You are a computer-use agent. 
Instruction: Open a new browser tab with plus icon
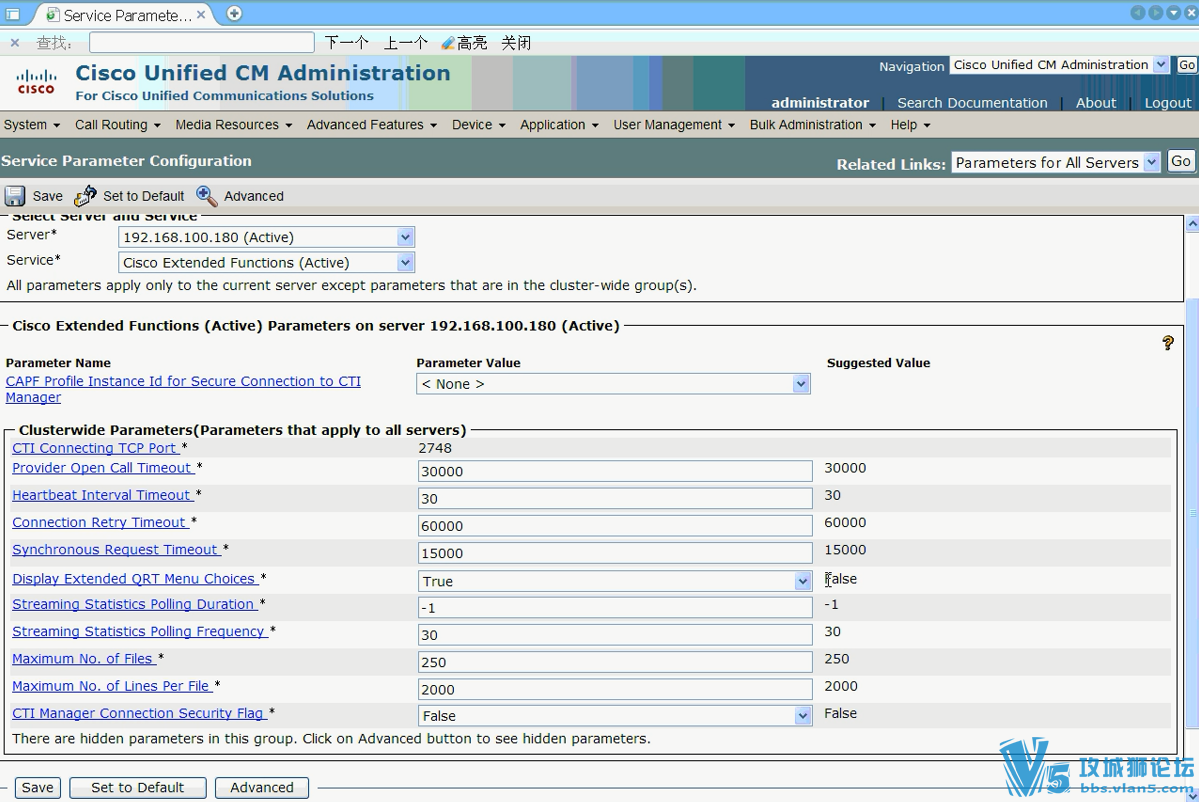point(234,14)
